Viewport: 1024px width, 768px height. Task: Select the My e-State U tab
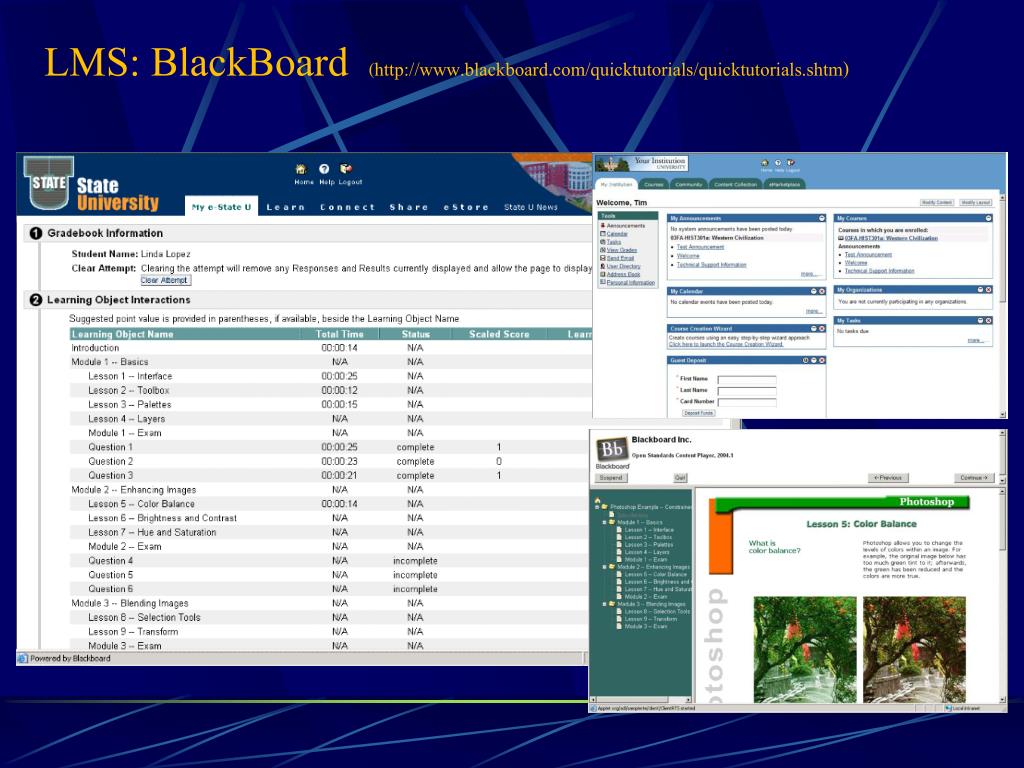pos(221,206)
